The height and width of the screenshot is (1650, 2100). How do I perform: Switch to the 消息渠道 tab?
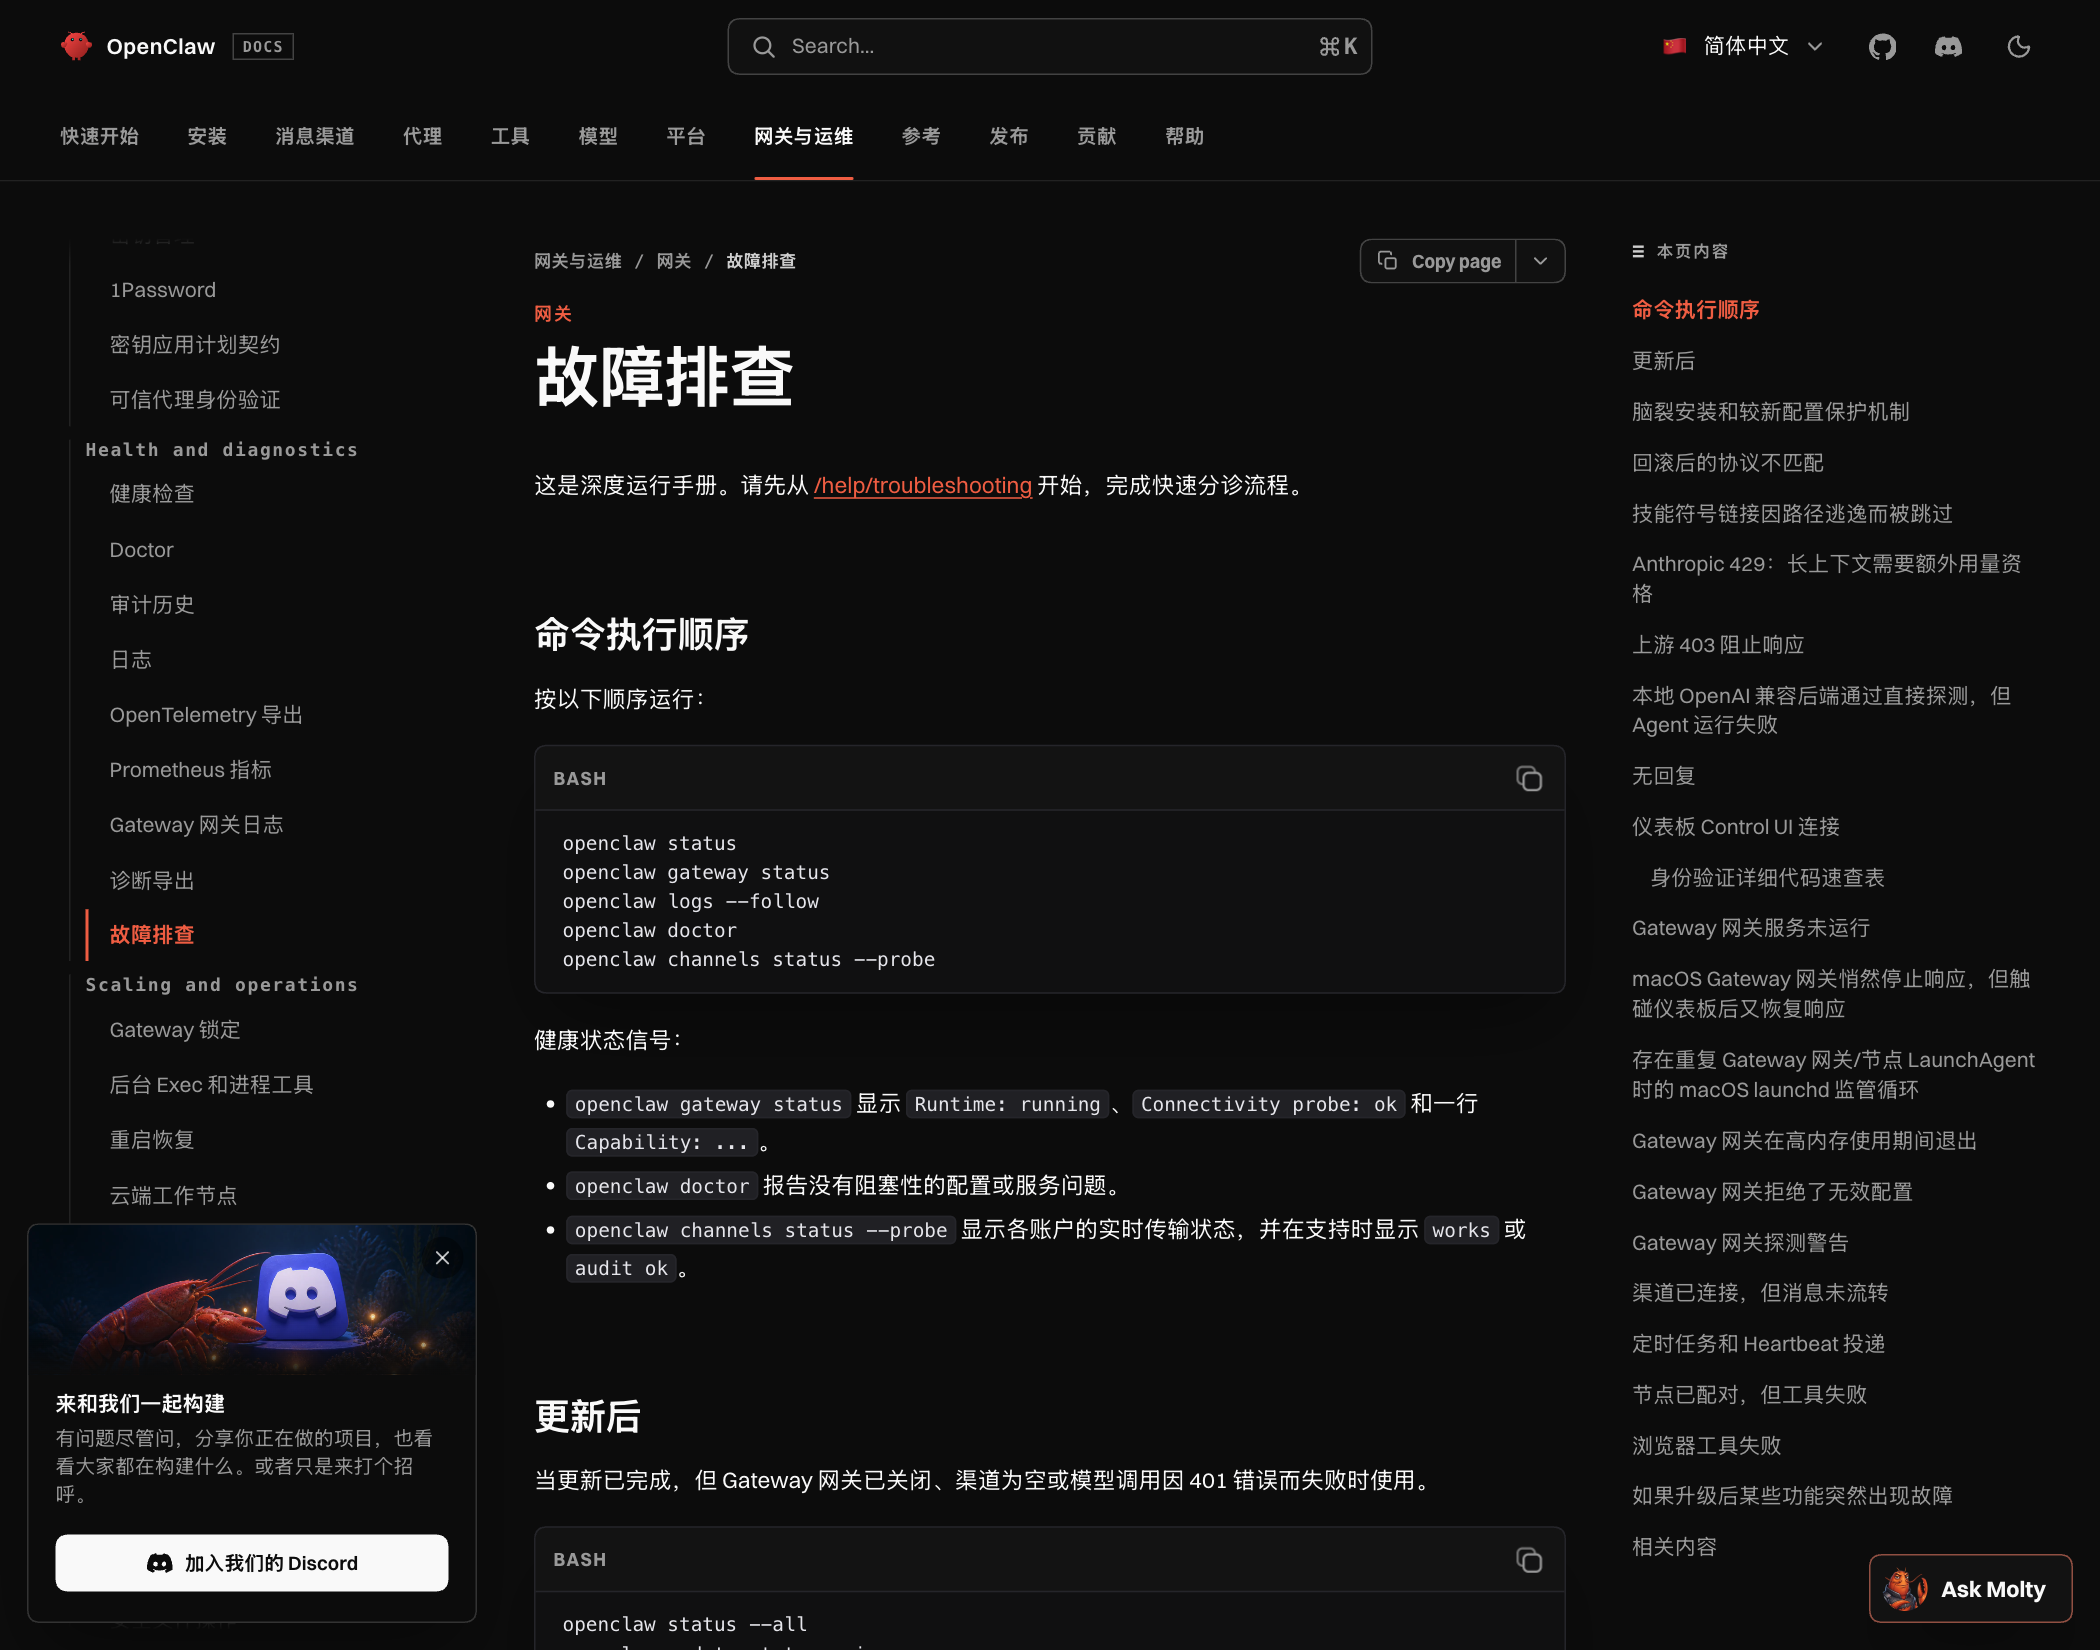[x=315, y=136]
